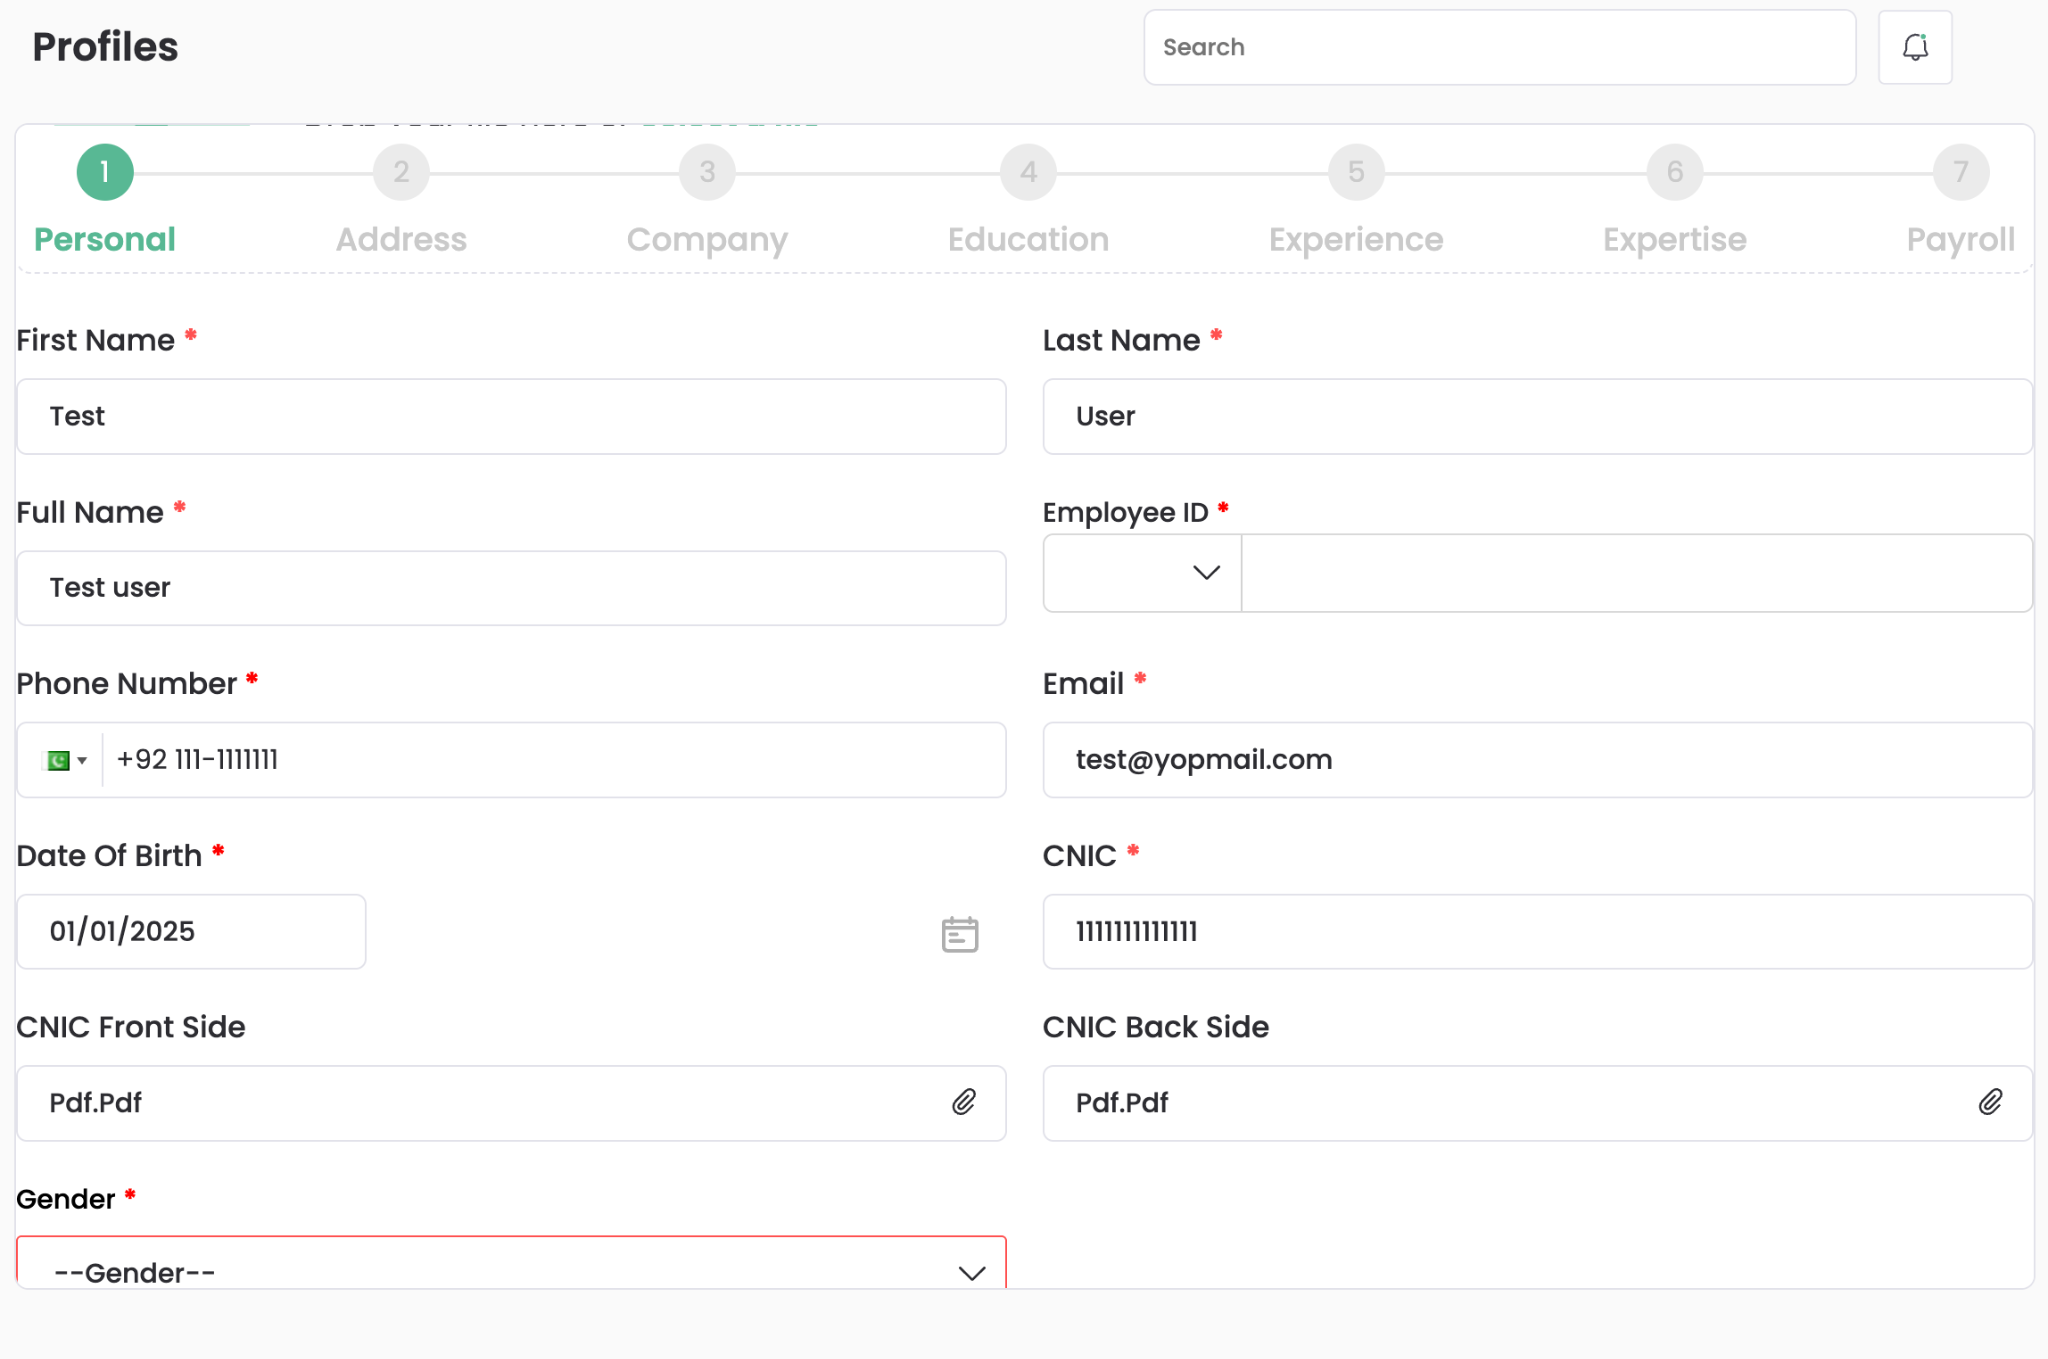The height and width of the screenshot is (1359, 2048).
Task: Click the Employee ID number field
Action: coord(1636,573)
